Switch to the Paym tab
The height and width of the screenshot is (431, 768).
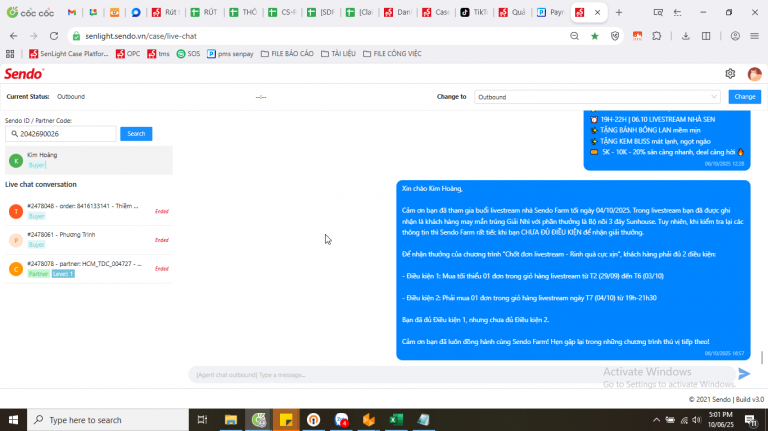(x=551, y=12)
